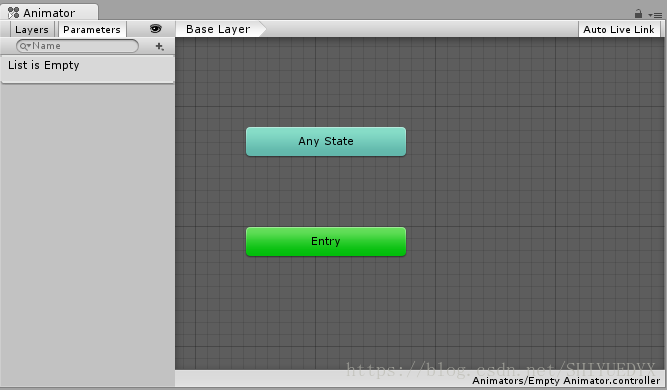667x390 pixels.
Task: Select the Animator window tab
Action: coord(49,13)
